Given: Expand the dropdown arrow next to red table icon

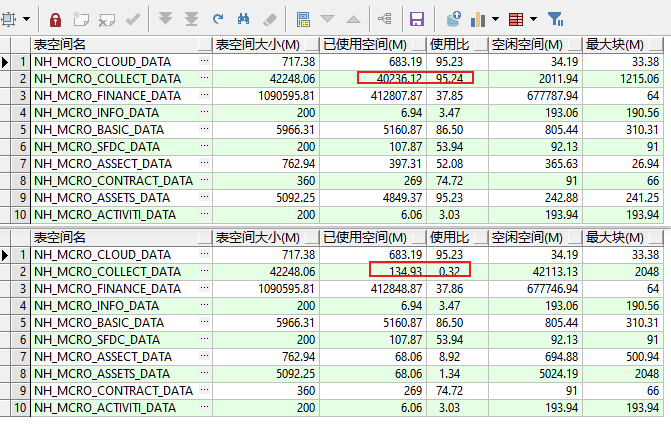Looking at the screenshot, I should coord(533,19).
